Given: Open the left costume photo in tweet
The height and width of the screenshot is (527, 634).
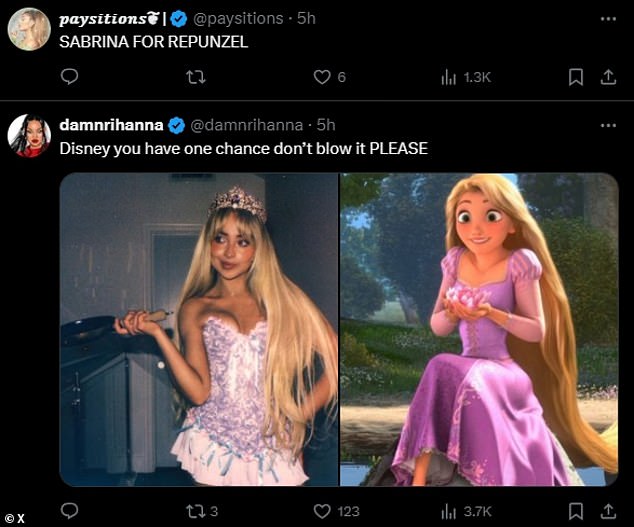Looking at the screenshot, I should (x=199, y=329).
